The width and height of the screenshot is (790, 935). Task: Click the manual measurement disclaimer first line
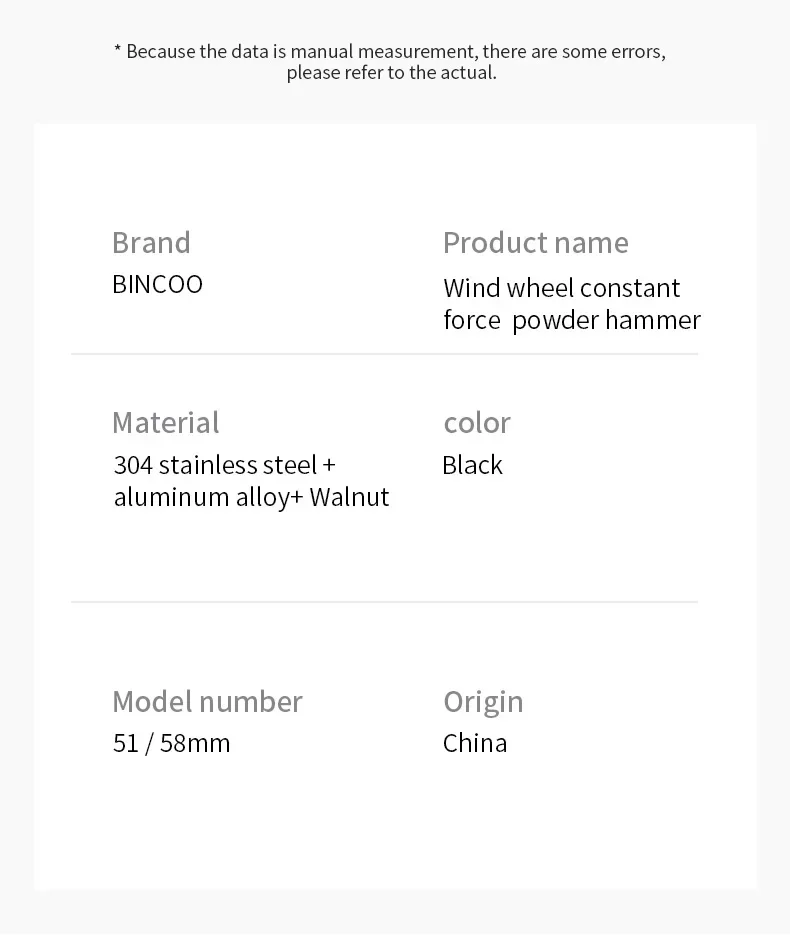390,51
